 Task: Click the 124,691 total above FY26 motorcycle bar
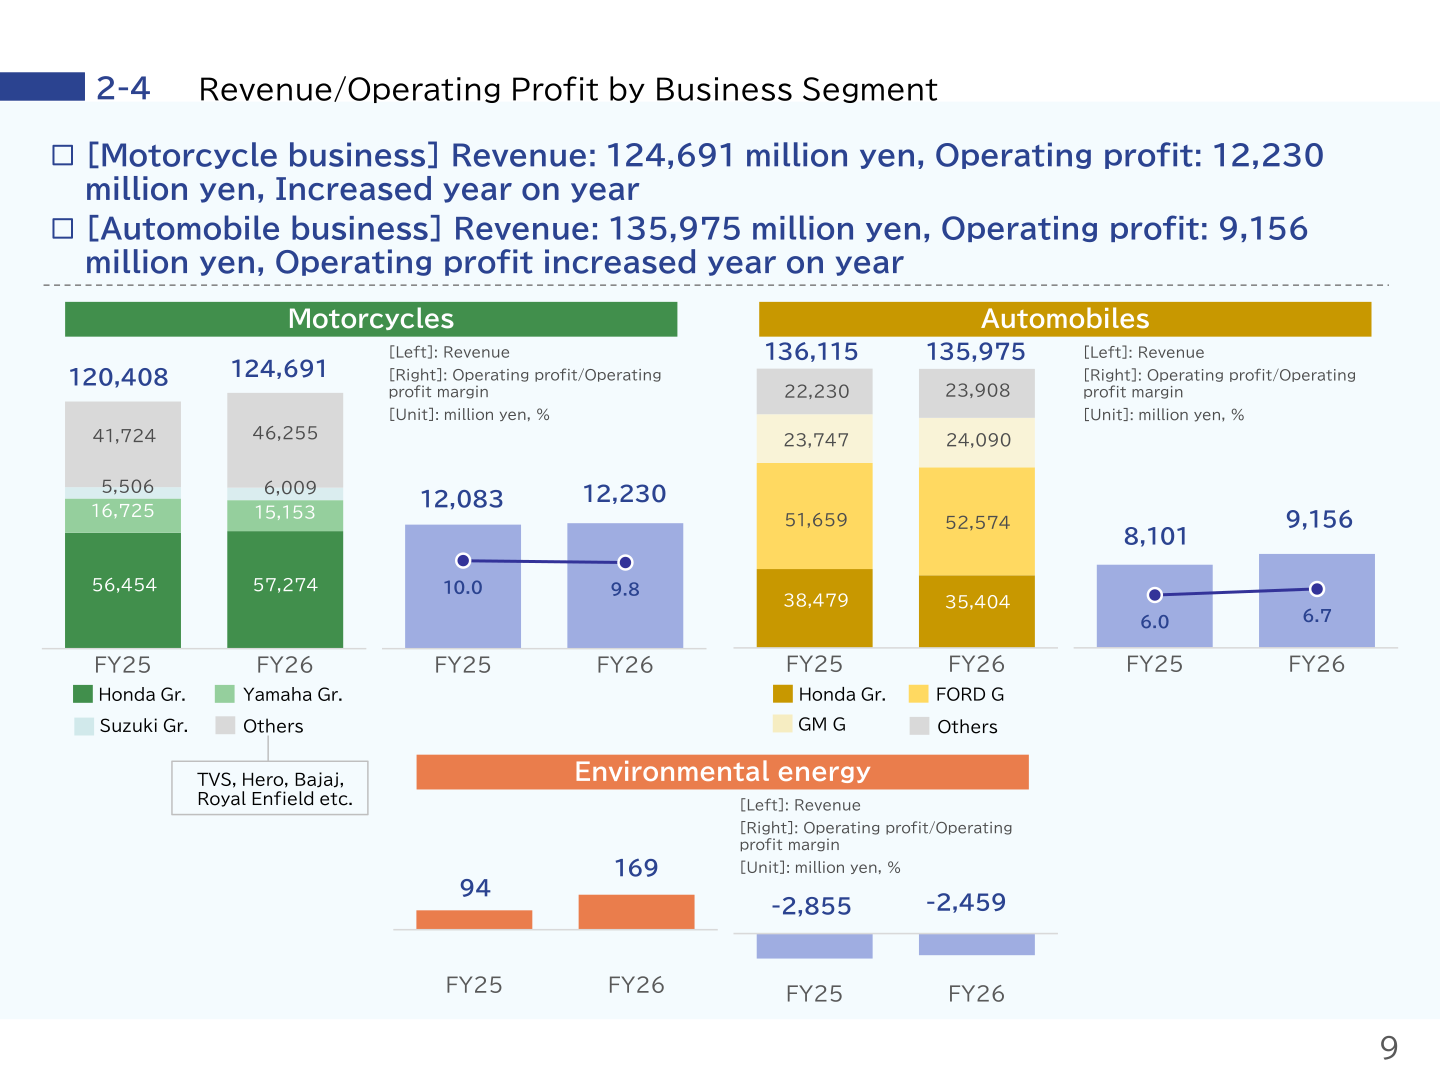[279, 369]
